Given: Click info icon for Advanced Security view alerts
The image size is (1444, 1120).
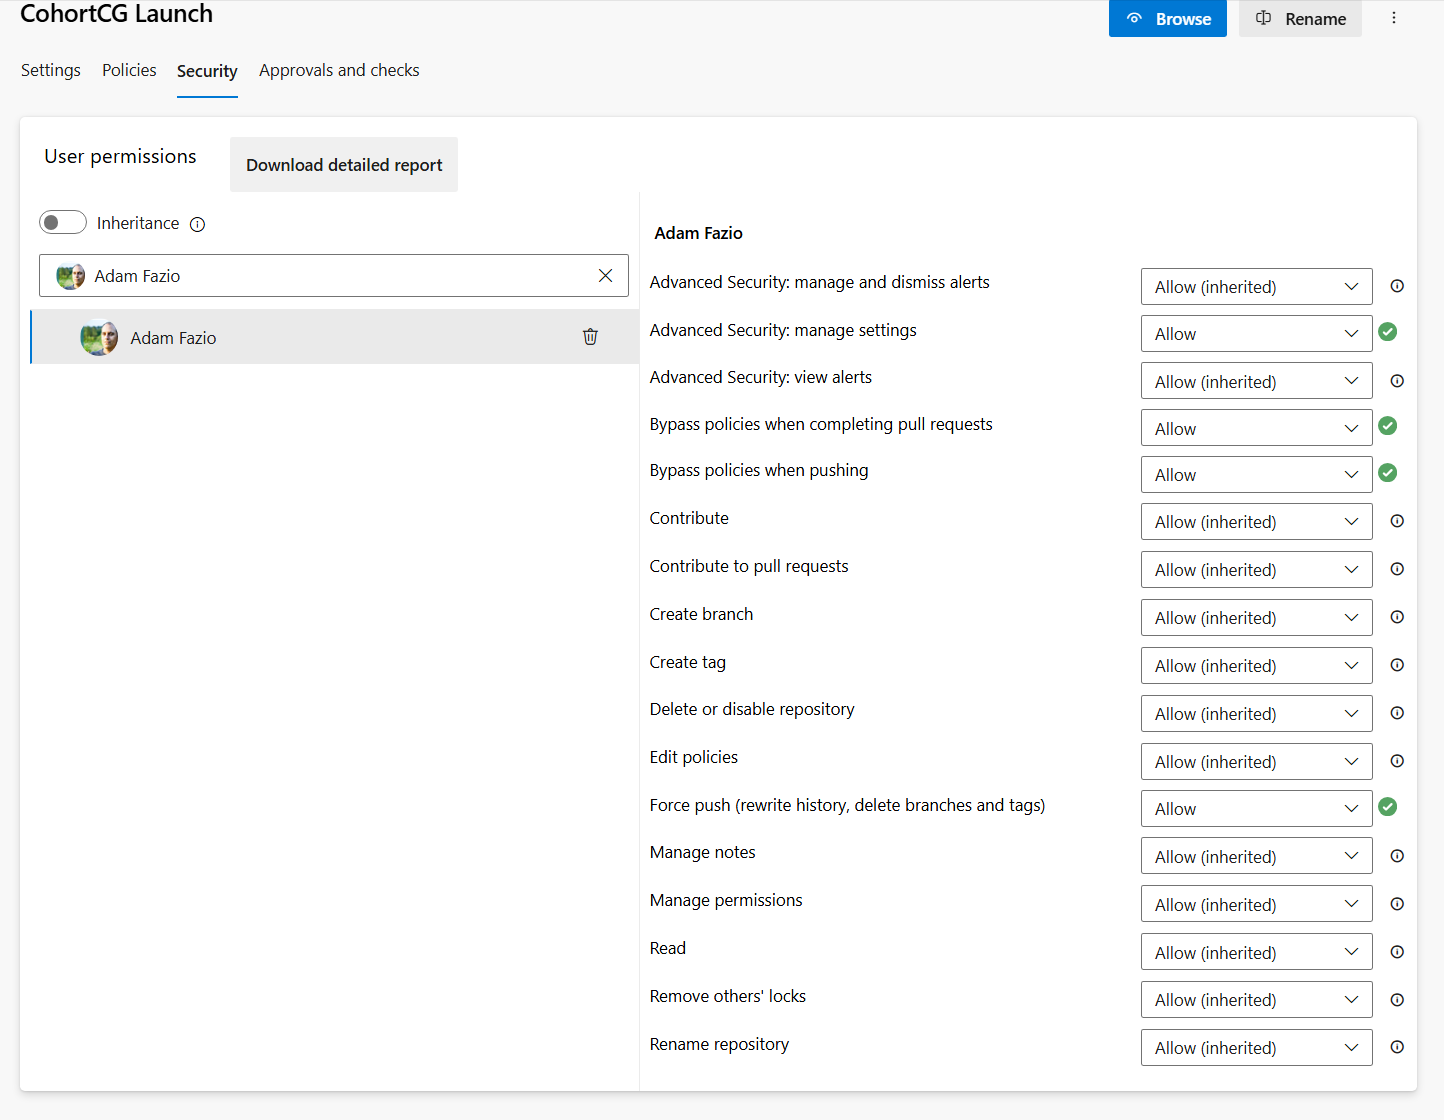Looking at the screenshot, I should coord(1397,381).
